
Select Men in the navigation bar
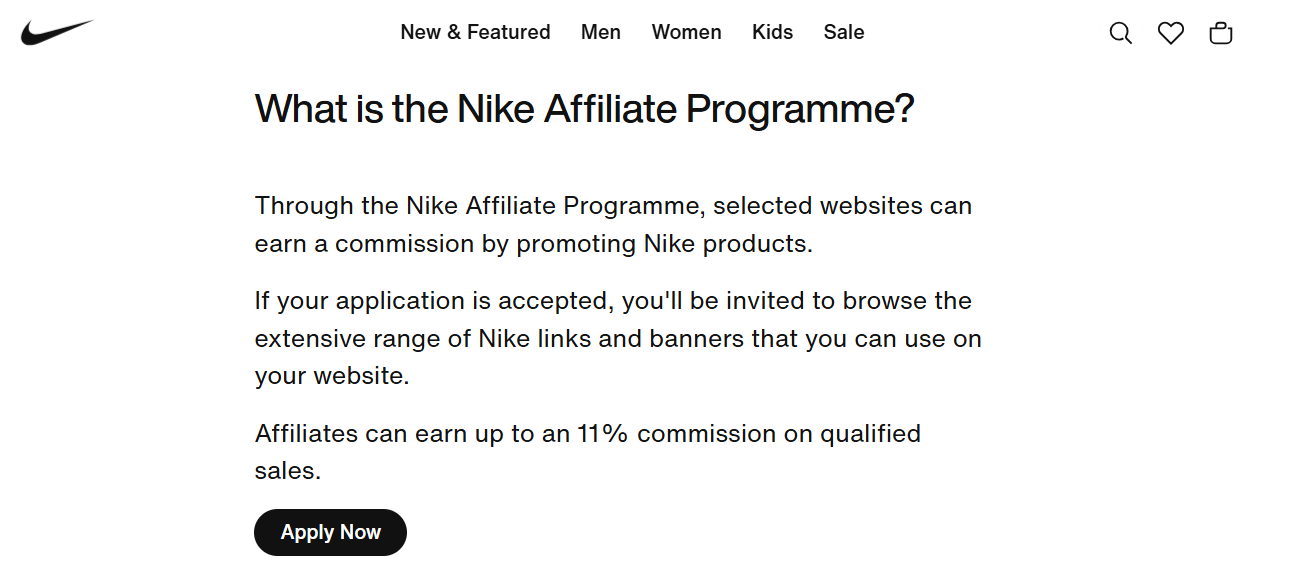601,32
